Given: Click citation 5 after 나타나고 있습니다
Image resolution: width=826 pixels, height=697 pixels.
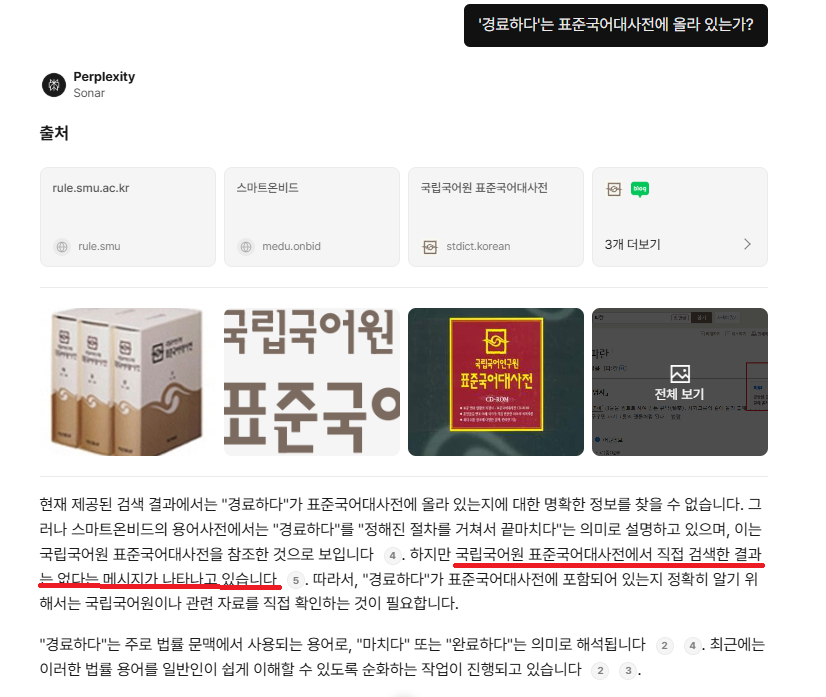Looking at the screenshot, I should [x=296, y=580].
